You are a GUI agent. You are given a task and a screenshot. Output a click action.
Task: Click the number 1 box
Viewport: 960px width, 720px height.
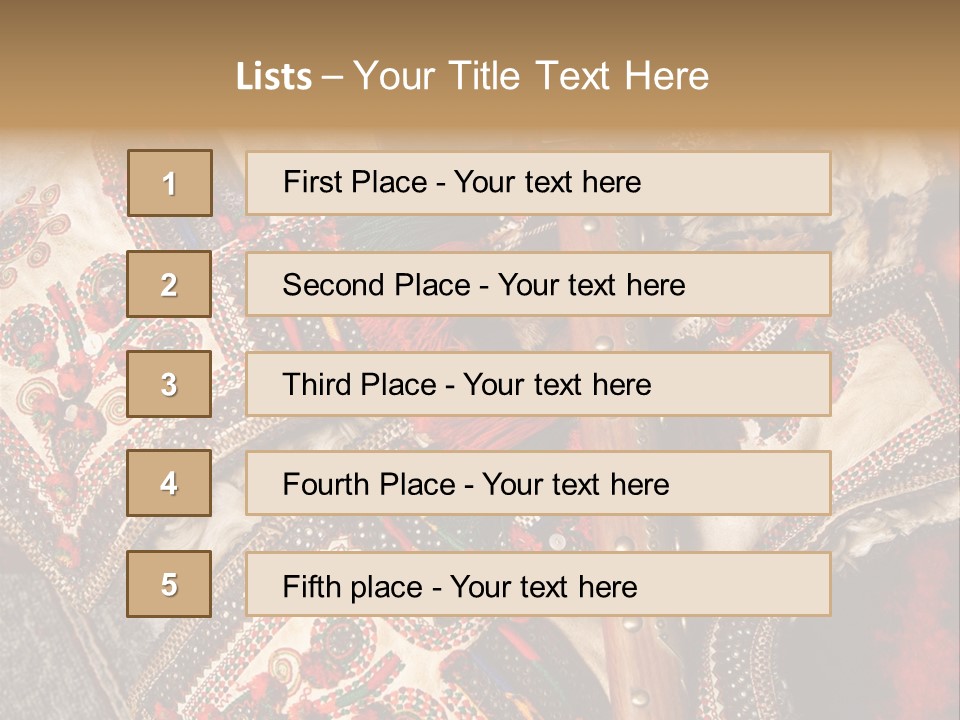(x=170, y=183)
